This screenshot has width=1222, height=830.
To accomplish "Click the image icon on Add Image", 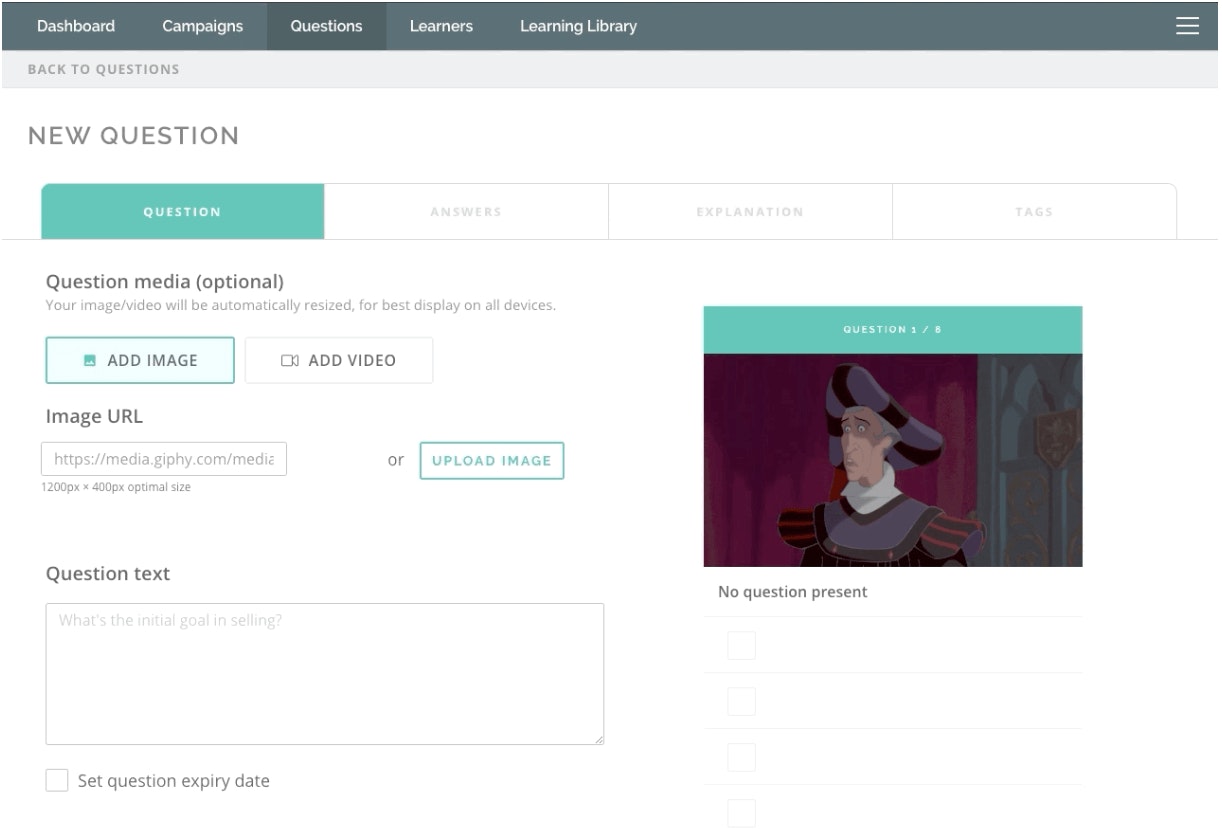I will pos(90,361).
